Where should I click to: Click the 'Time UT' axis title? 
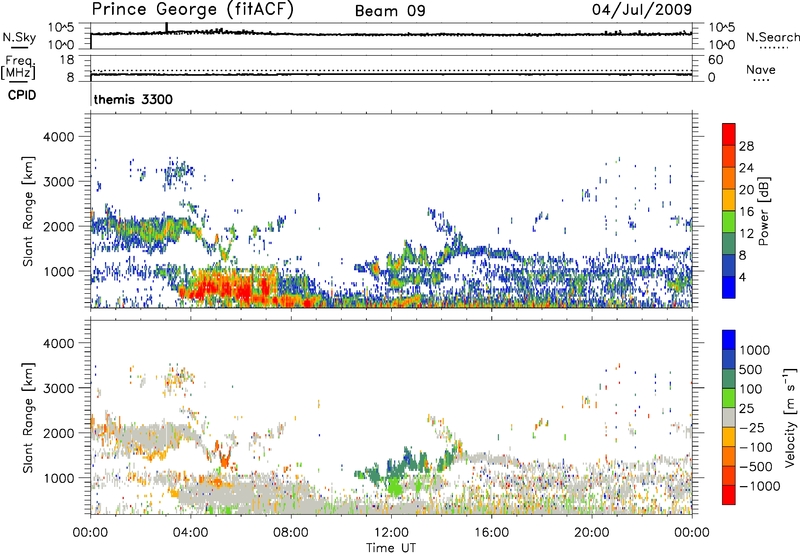click(391, 548)
